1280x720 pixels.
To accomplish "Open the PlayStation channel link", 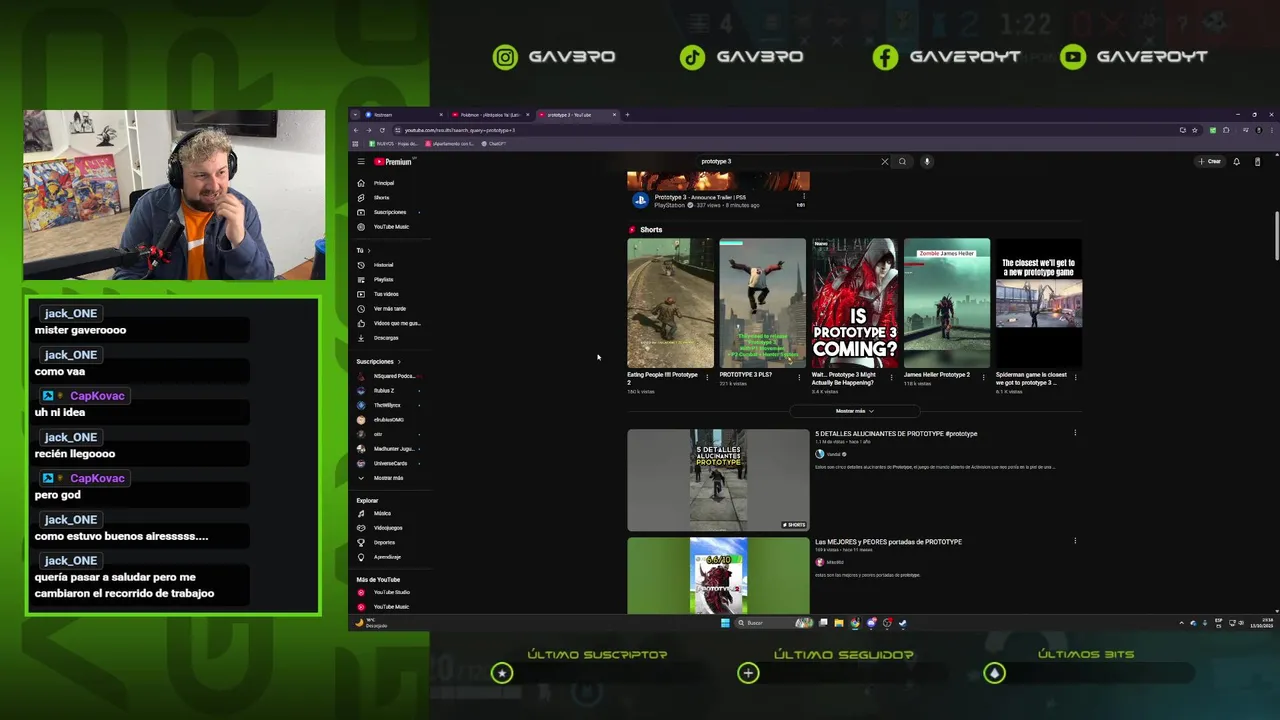I will pyautogui.click(x=669, y=205).
